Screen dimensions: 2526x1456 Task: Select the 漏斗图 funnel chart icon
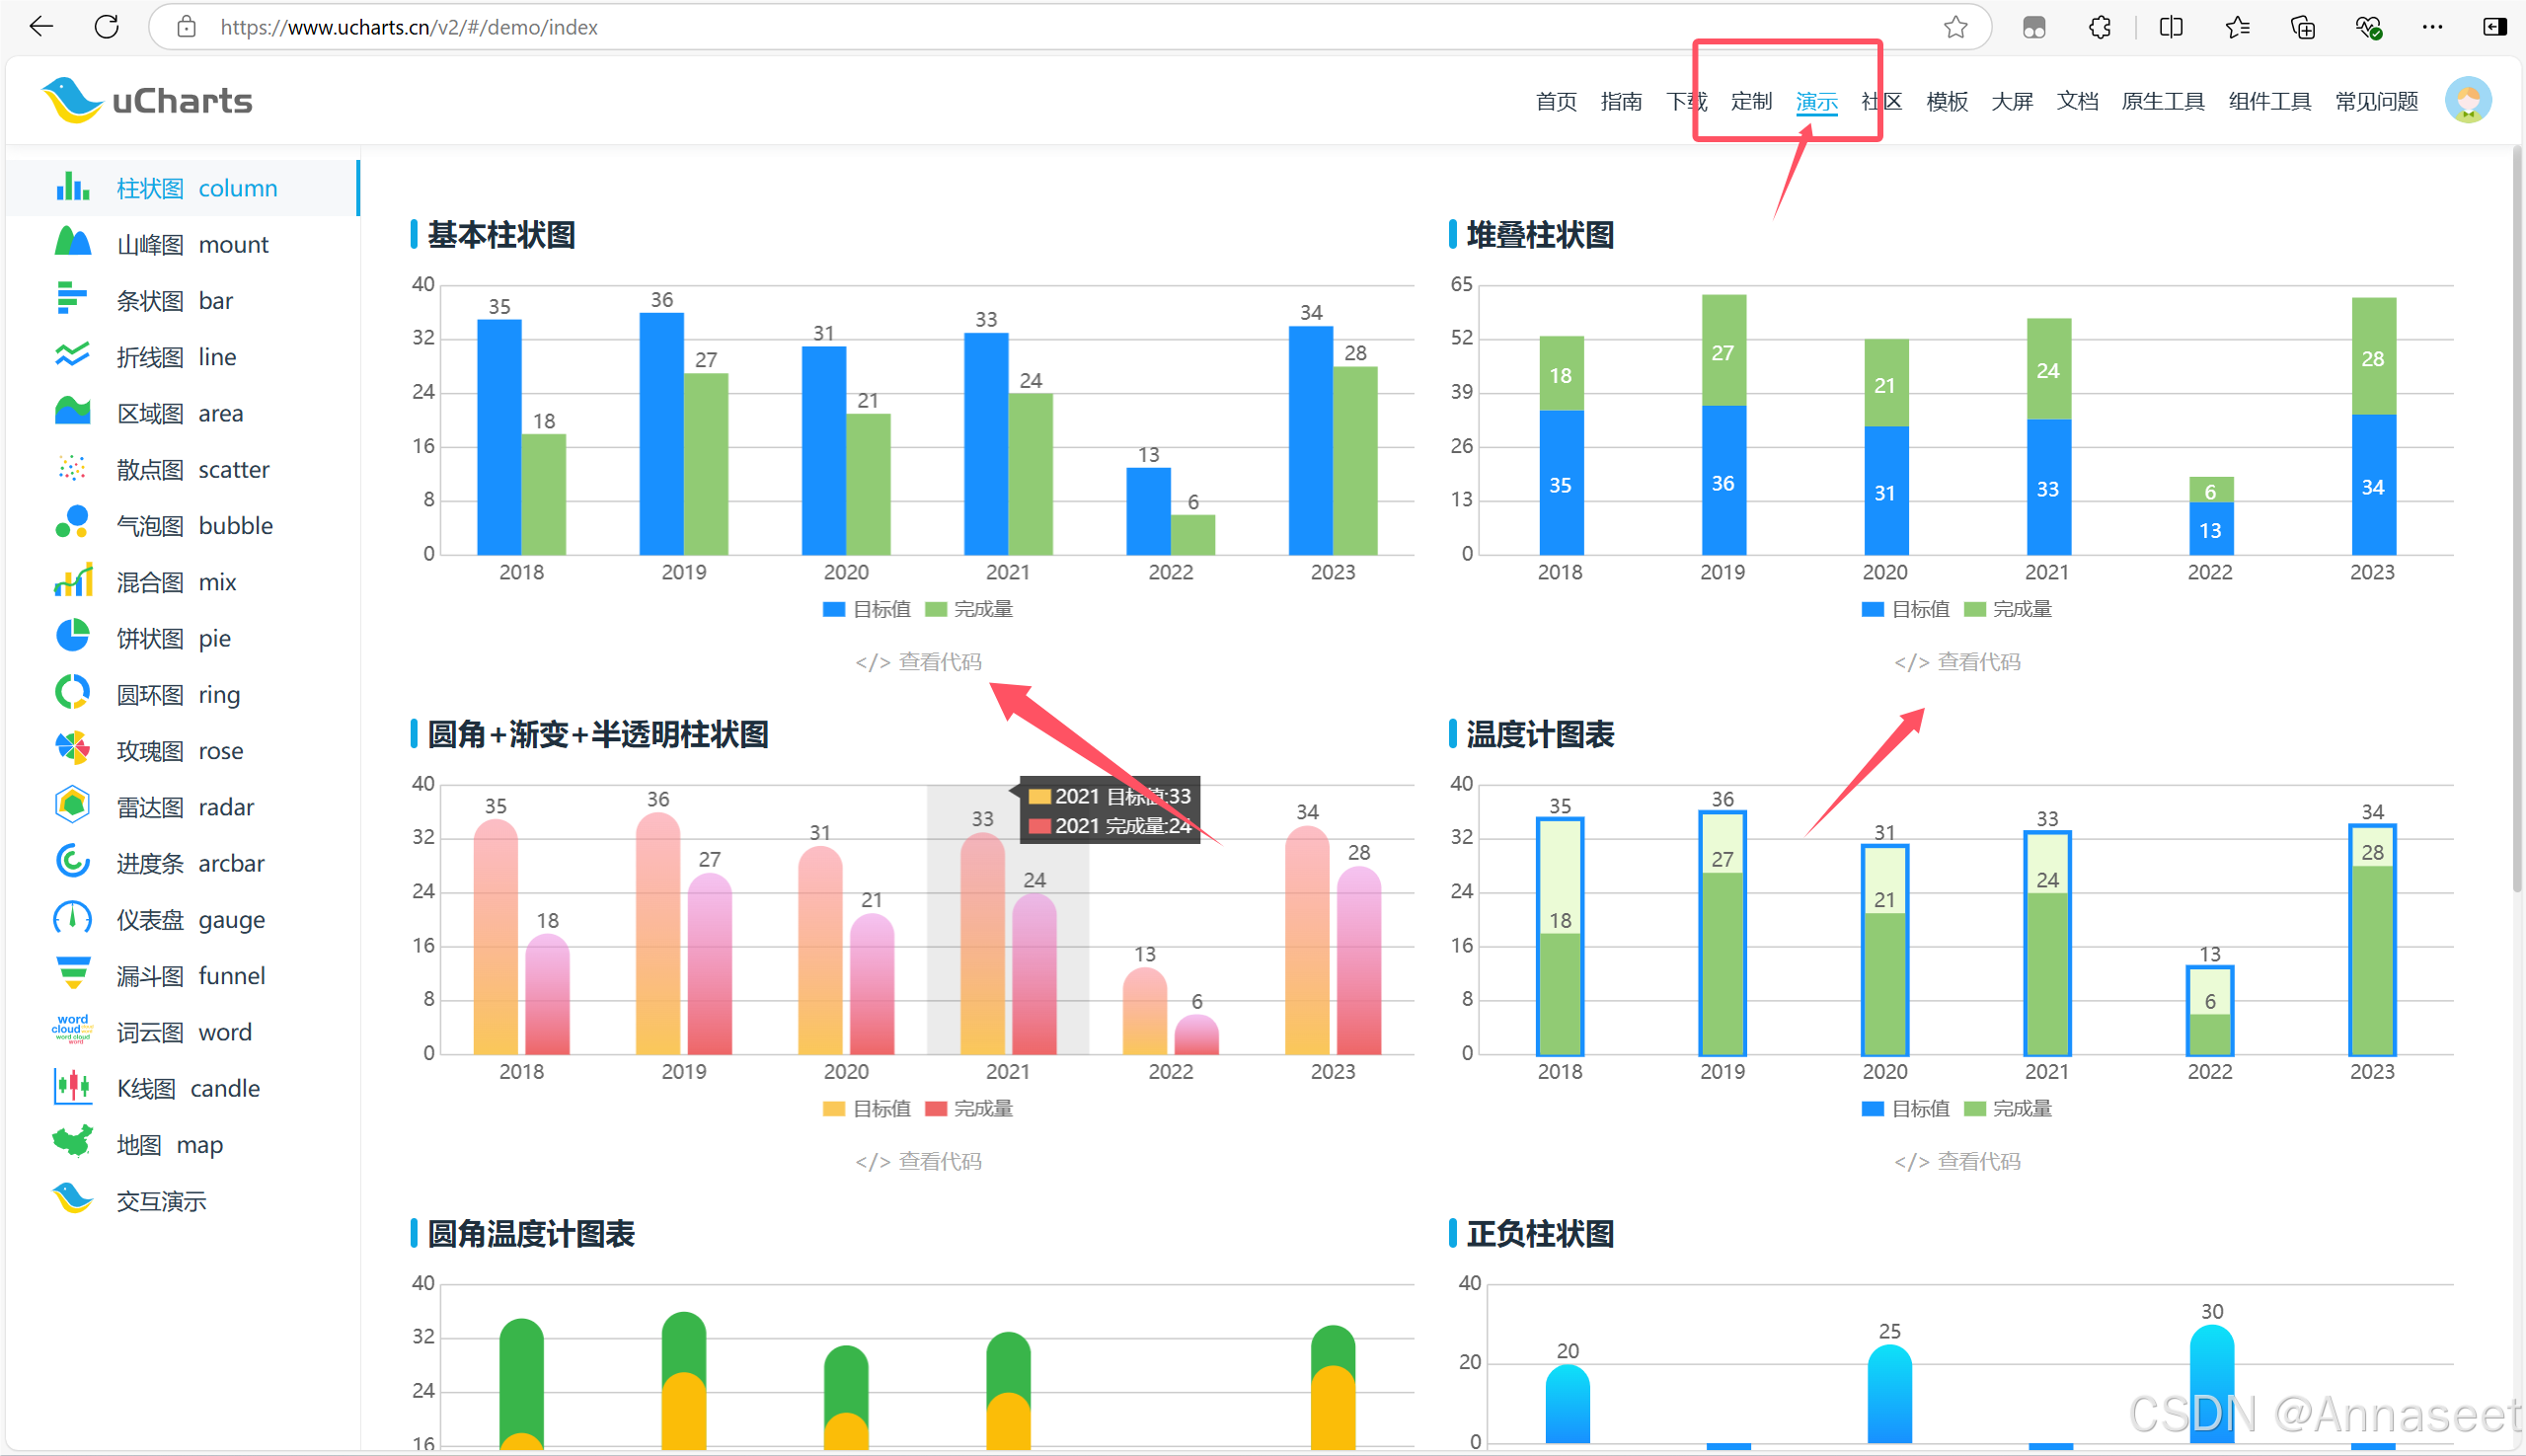[71, 975]
